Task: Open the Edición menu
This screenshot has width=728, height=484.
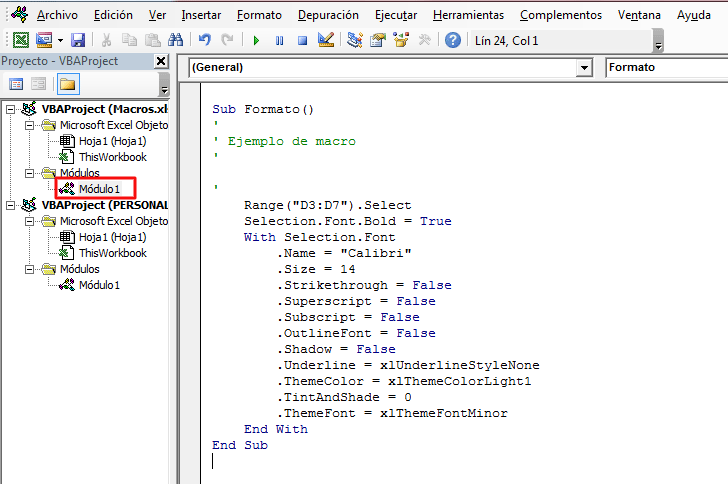Action: [113, 15]
